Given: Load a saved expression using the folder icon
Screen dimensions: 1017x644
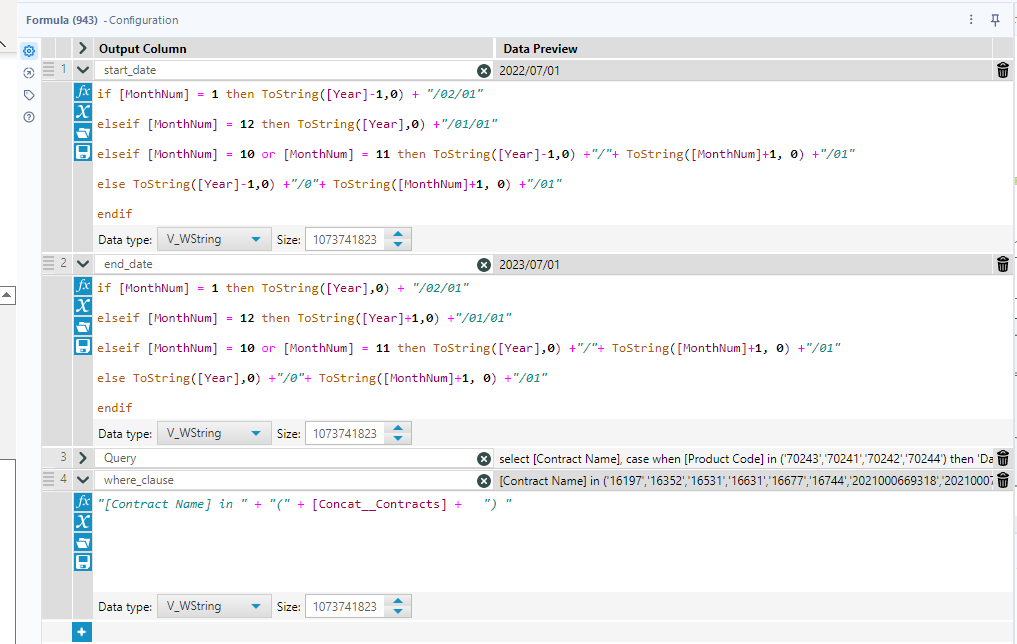Looking at the screenshot, I should 83,133.
